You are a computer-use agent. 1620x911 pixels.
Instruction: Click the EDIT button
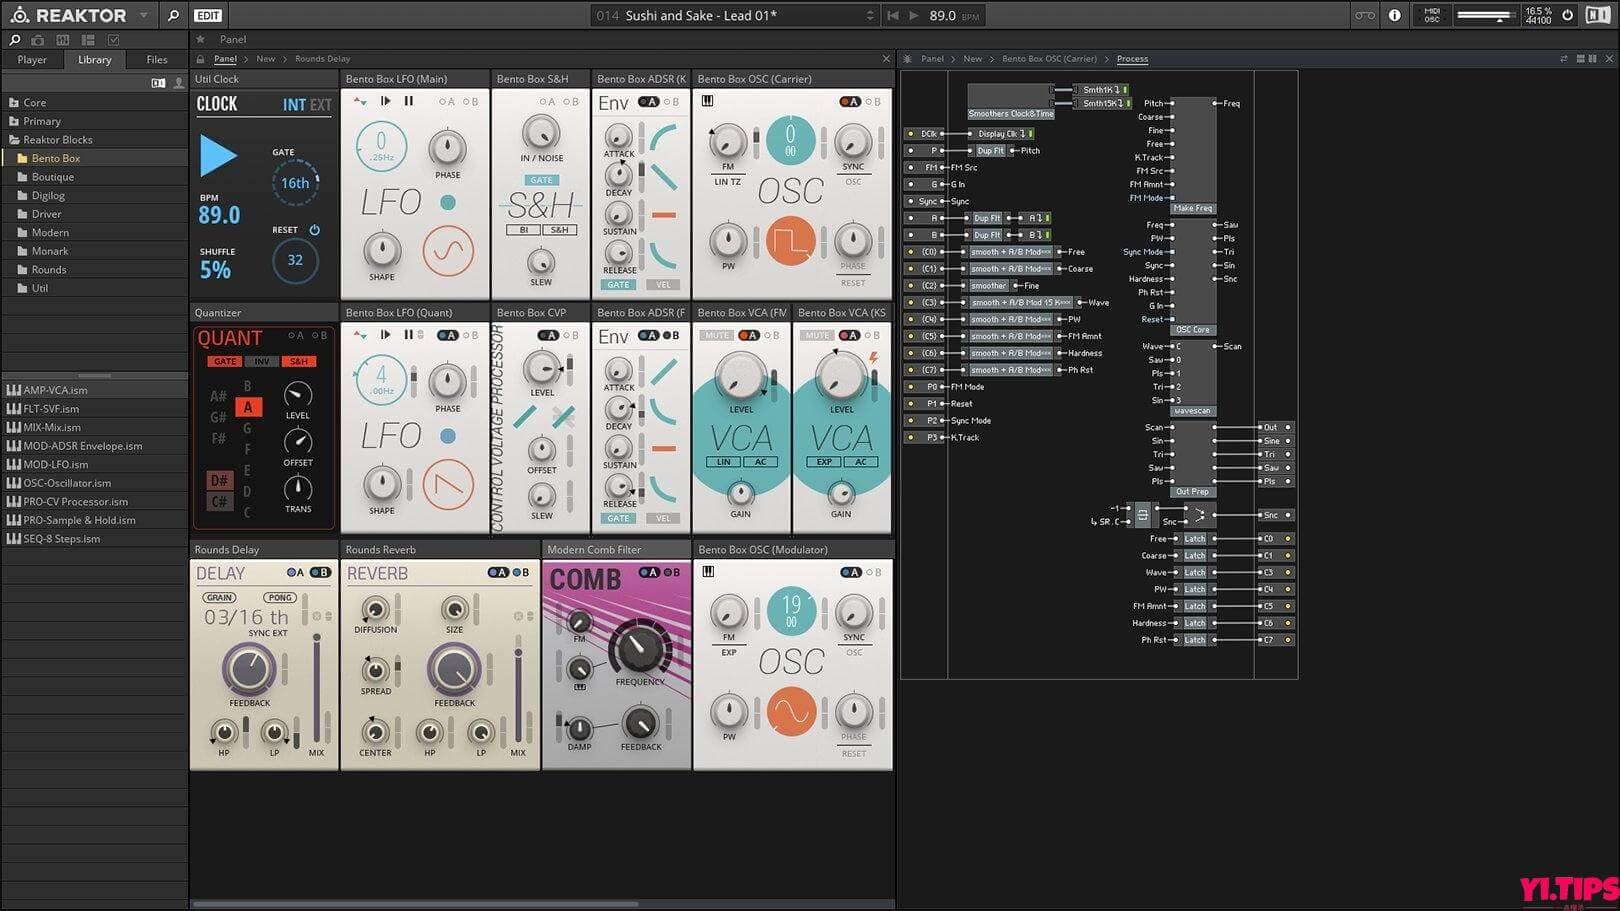pyautogui.click(x=207, y=15)
